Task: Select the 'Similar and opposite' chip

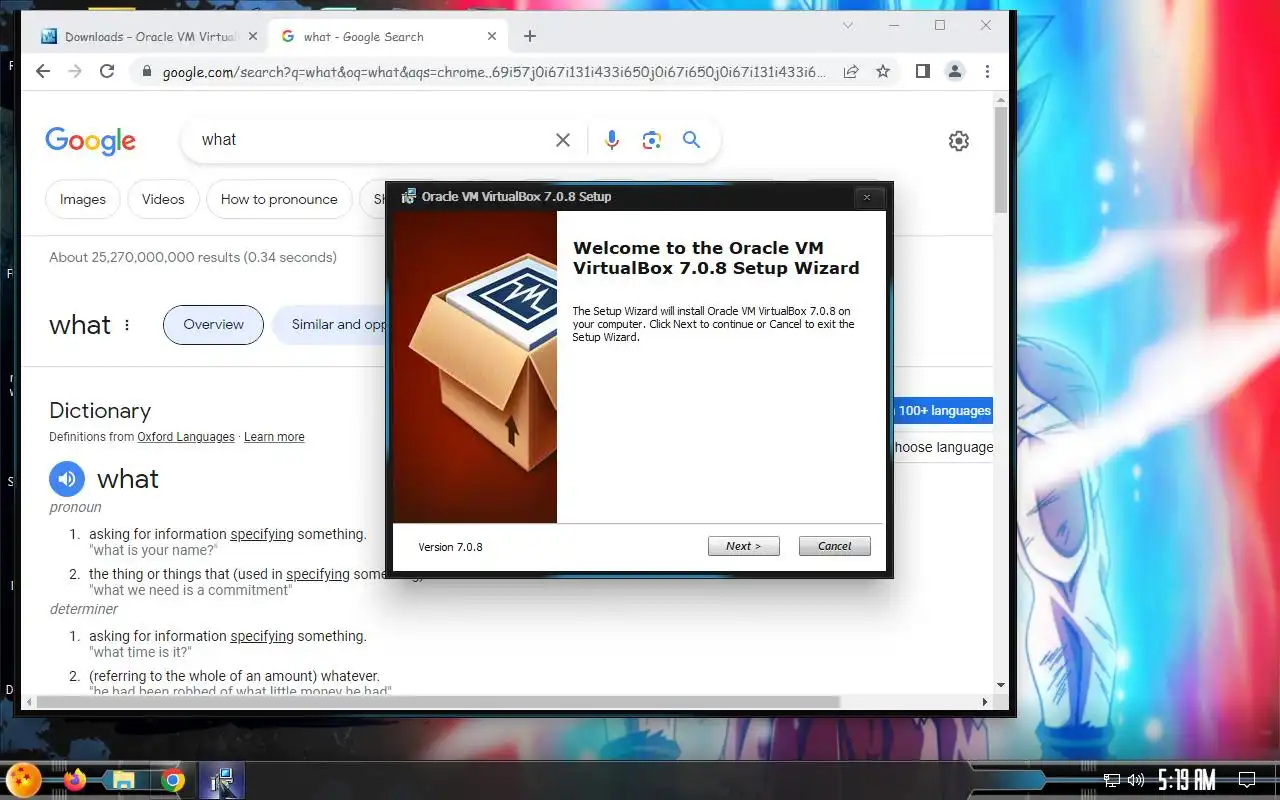Action: (331, 325)
